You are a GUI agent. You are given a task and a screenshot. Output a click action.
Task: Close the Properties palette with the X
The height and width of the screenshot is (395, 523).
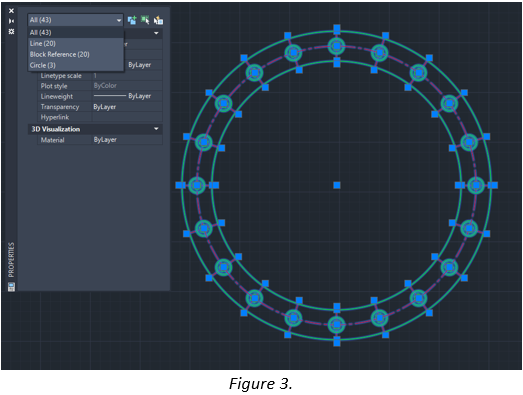[x=11, y=11]
